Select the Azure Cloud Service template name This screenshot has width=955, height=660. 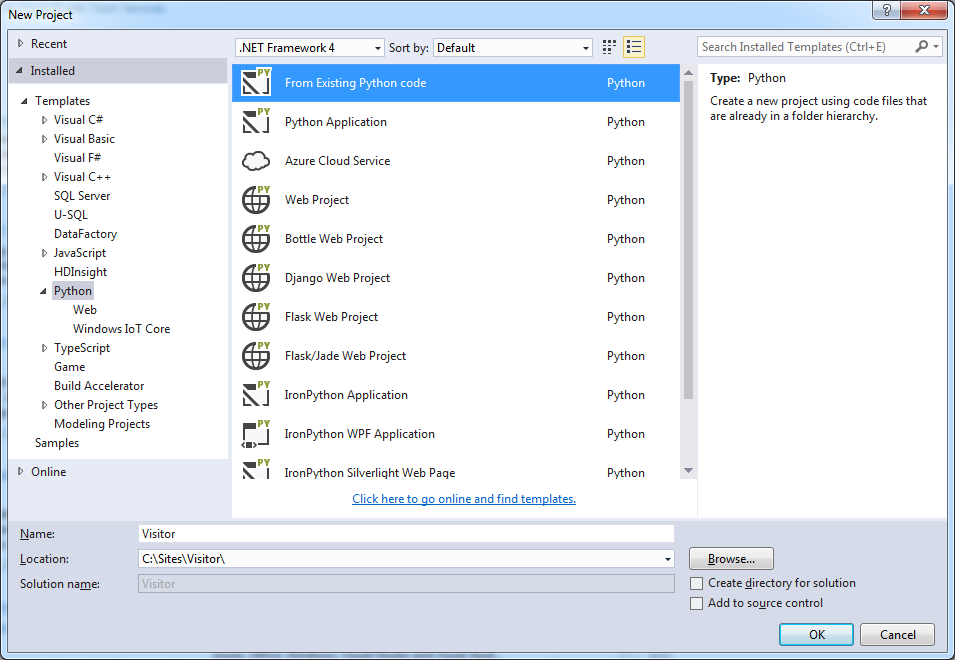pos(337,161)
